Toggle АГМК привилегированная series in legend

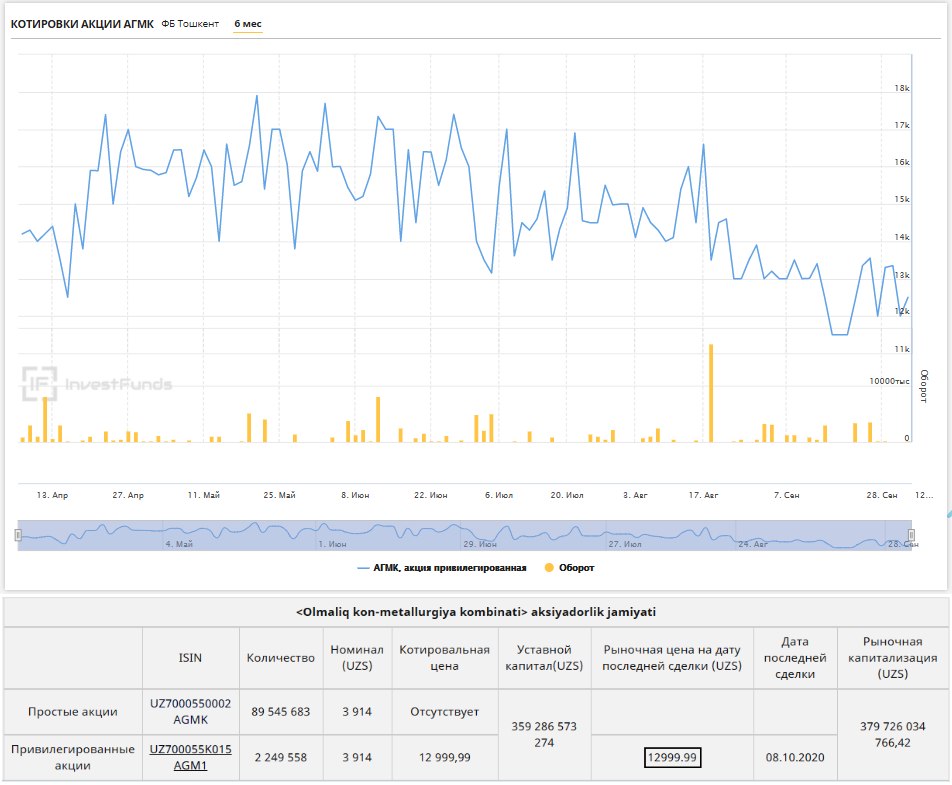click(x=442, y=568)
